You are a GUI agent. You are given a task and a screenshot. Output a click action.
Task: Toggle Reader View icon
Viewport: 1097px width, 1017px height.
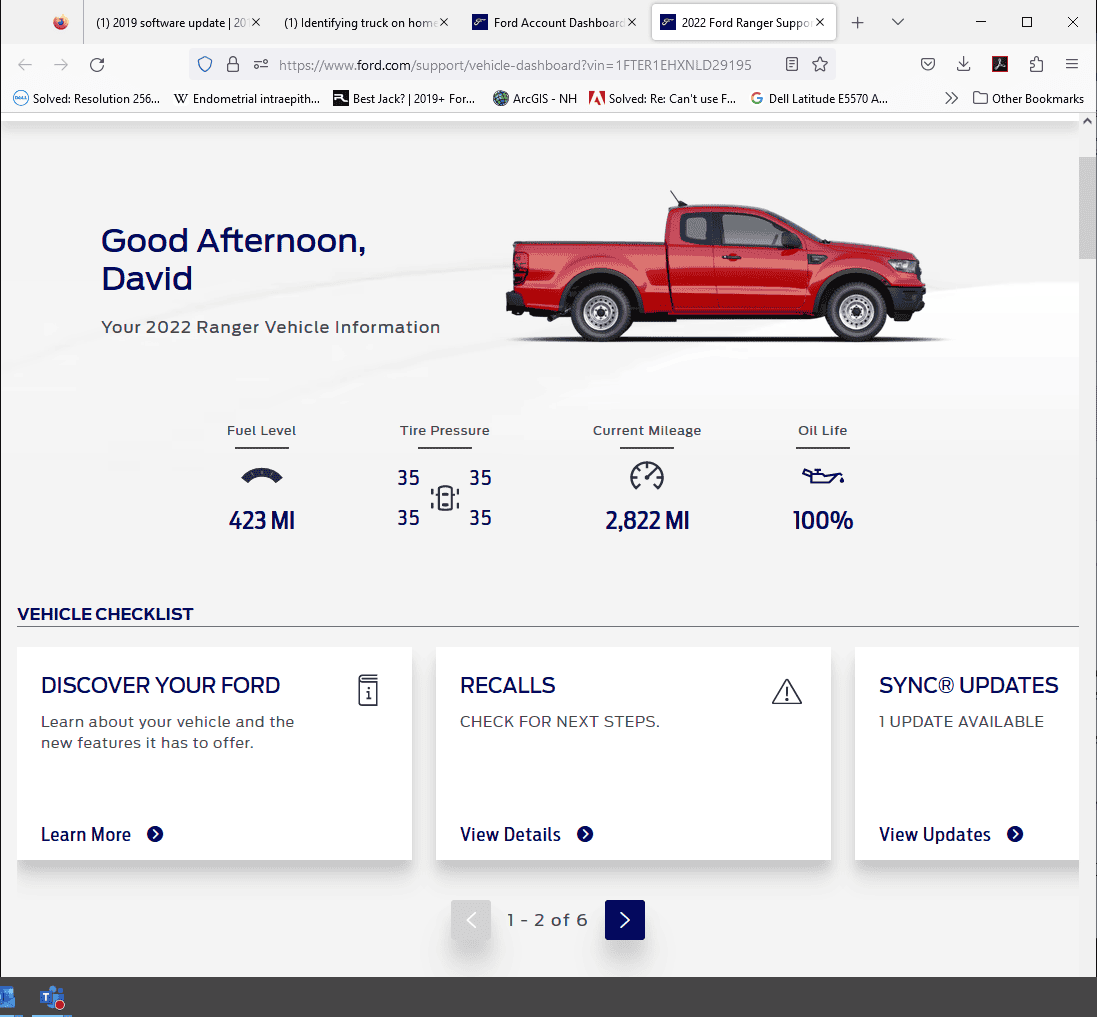point(791,65)
